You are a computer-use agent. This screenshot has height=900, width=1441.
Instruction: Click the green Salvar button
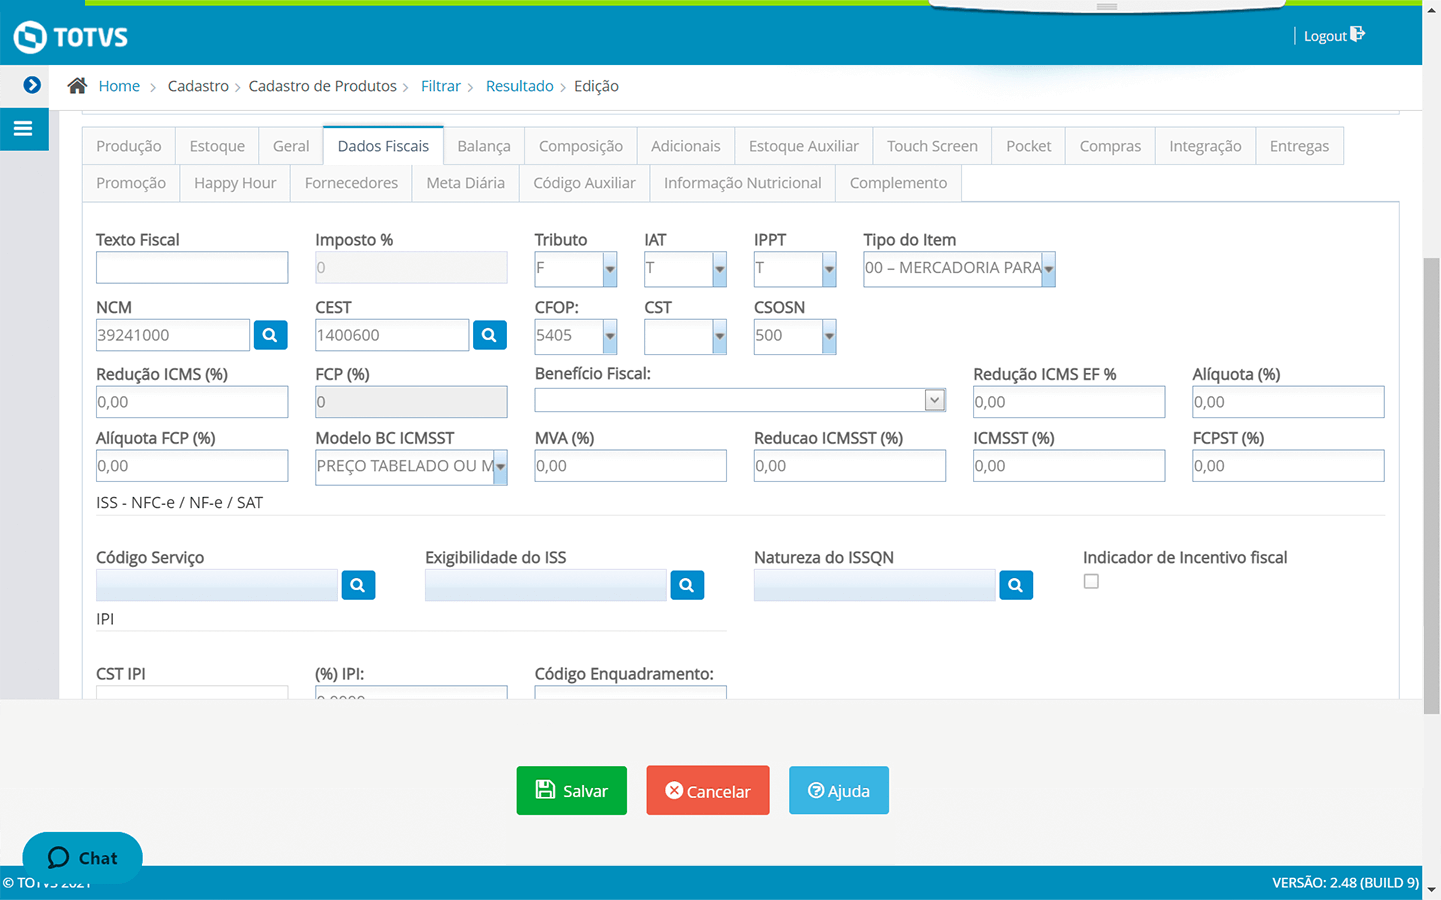[x=571, y=791]
